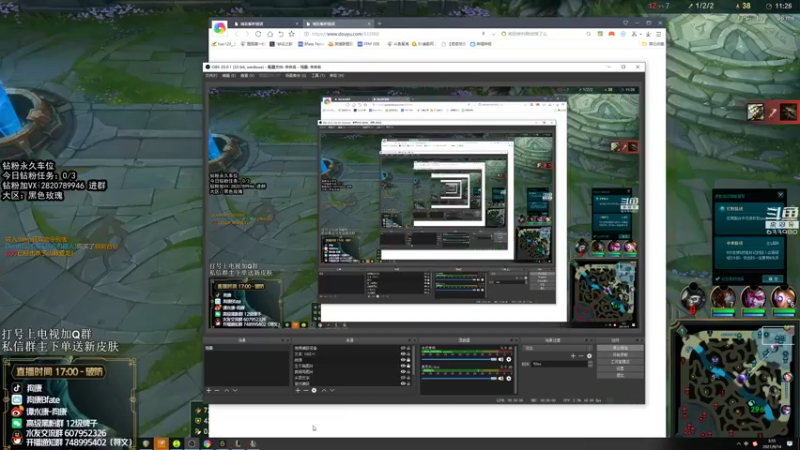Add a new source in Sources panel
The width and height of the screenshot is (800, 450).
point(297,390)
